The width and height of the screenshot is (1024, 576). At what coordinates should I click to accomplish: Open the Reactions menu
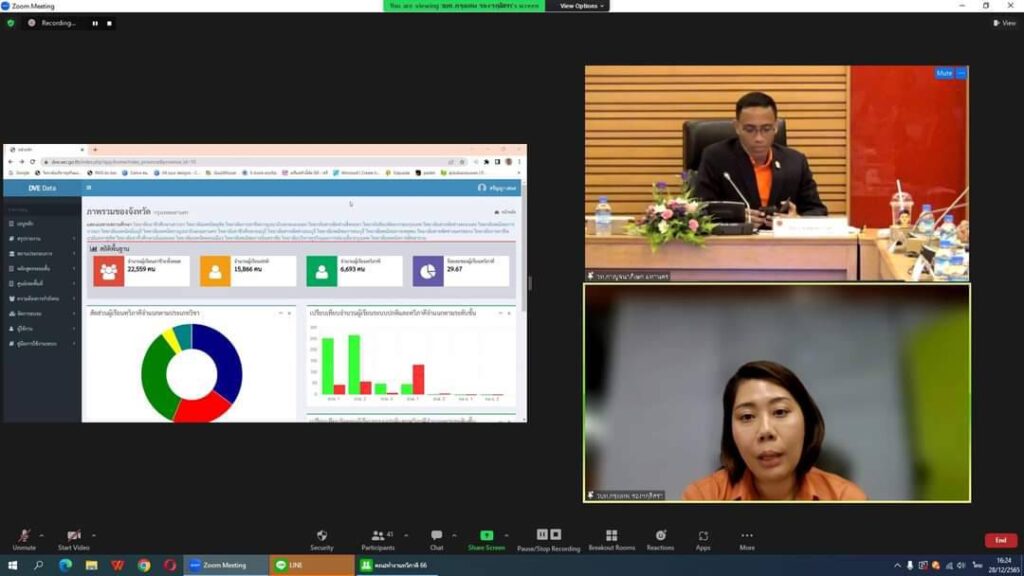coord(660,536)
